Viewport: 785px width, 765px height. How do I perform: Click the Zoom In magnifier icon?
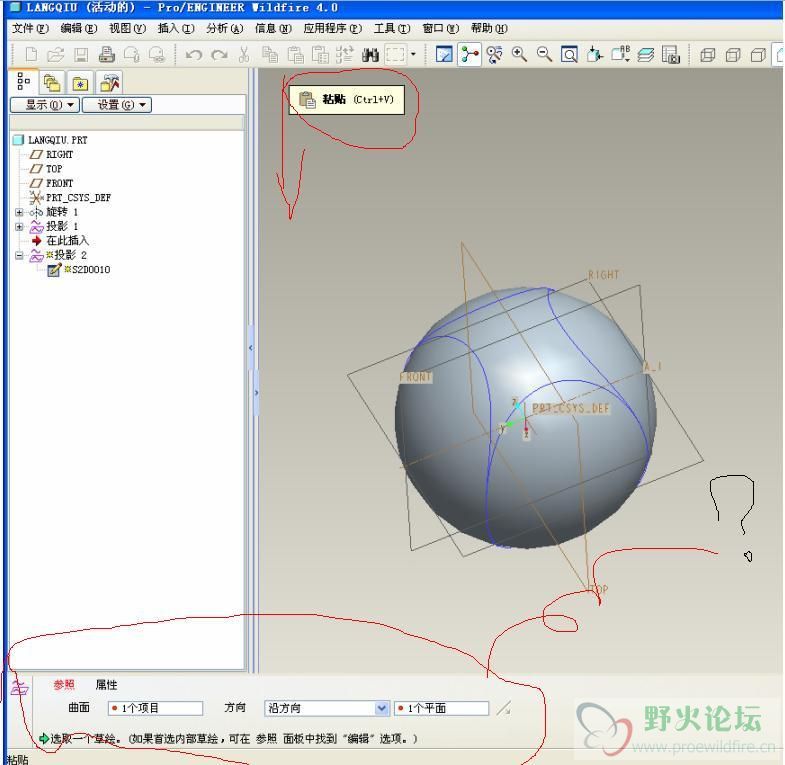coord(519,54)
